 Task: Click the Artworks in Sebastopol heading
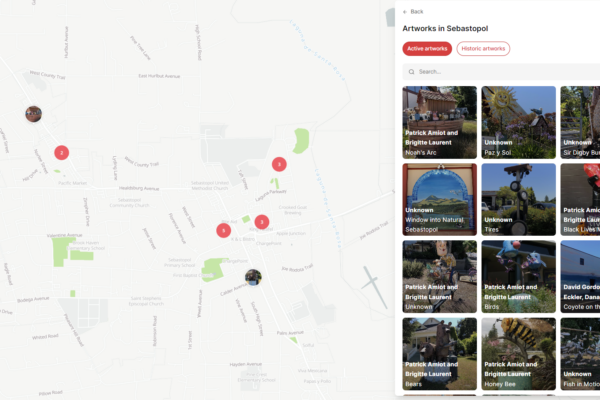point(445,29)
